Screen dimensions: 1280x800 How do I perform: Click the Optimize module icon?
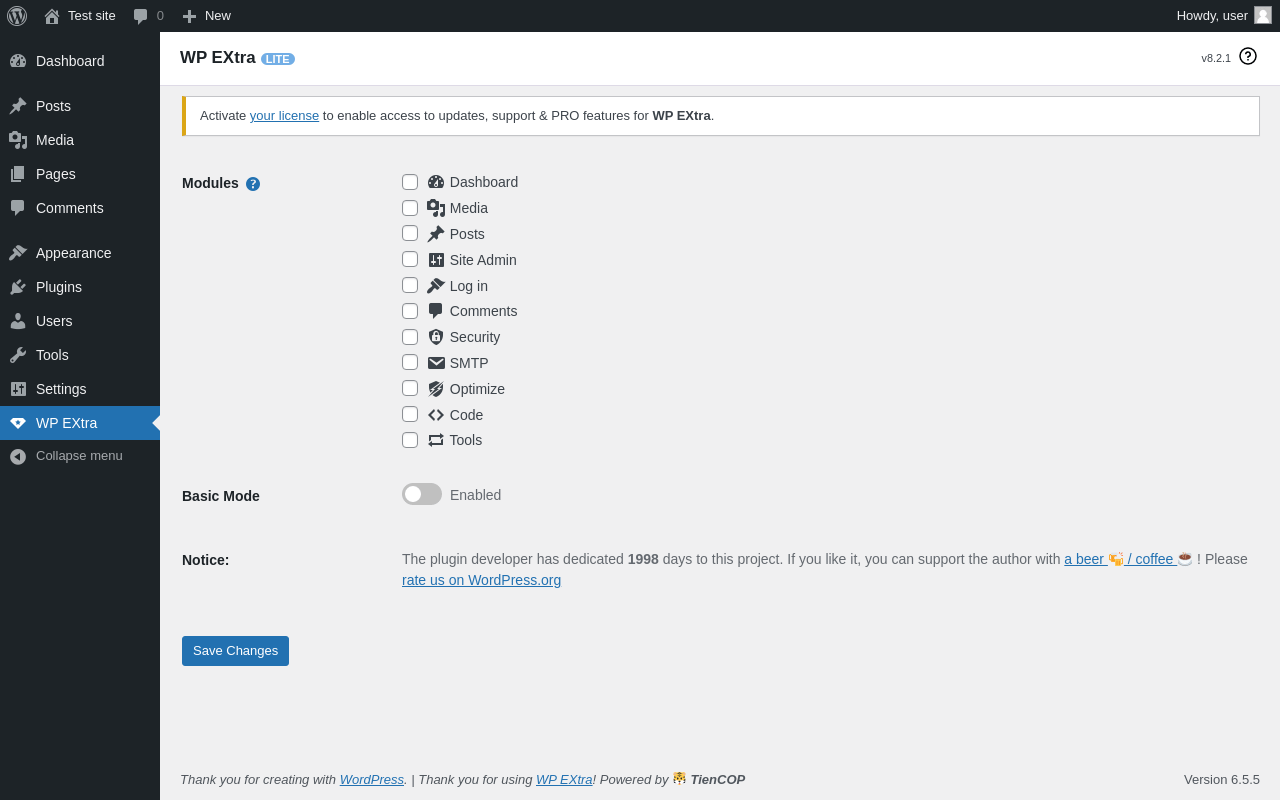[436, 389]
